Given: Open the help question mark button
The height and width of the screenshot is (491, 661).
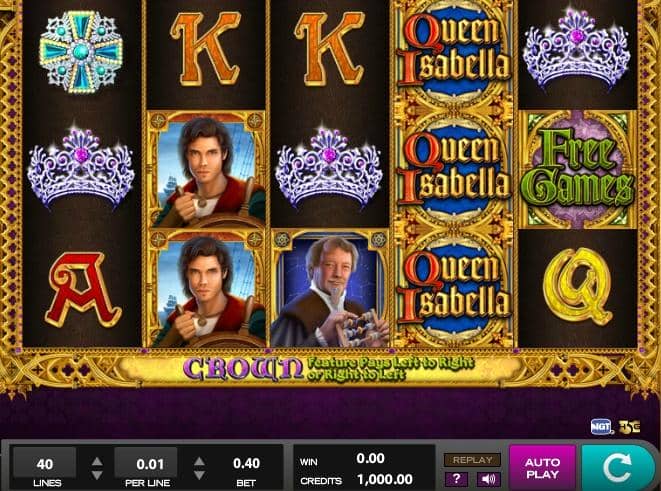Looking at the screenshot, I should [456, 479].
